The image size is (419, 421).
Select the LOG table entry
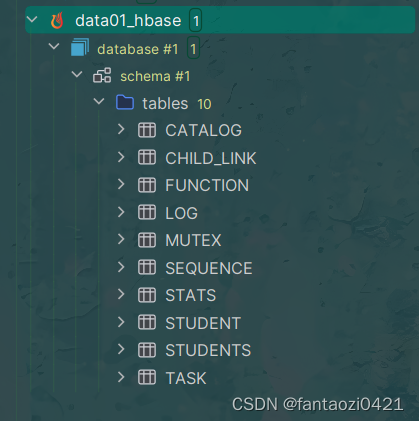coord(182,213)
